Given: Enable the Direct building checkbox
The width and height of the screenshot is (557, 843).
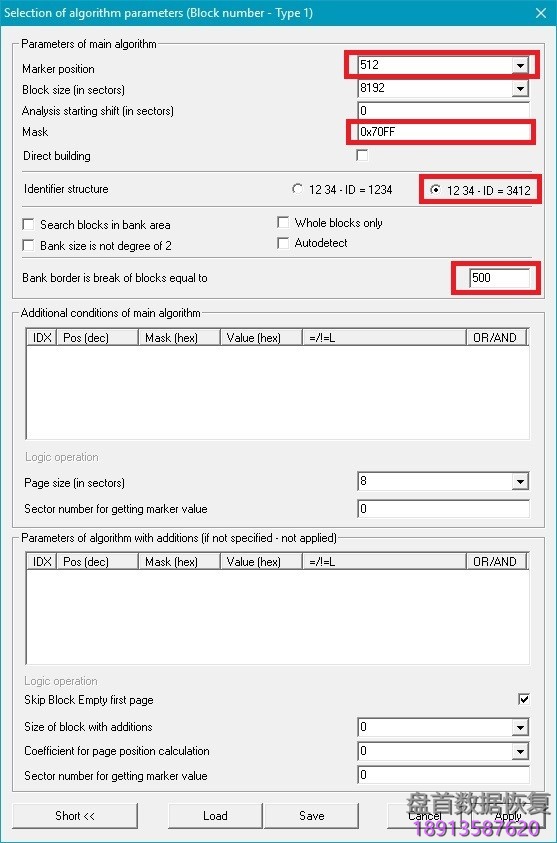Looking at the screenshot, I should (x=362, y=156).
